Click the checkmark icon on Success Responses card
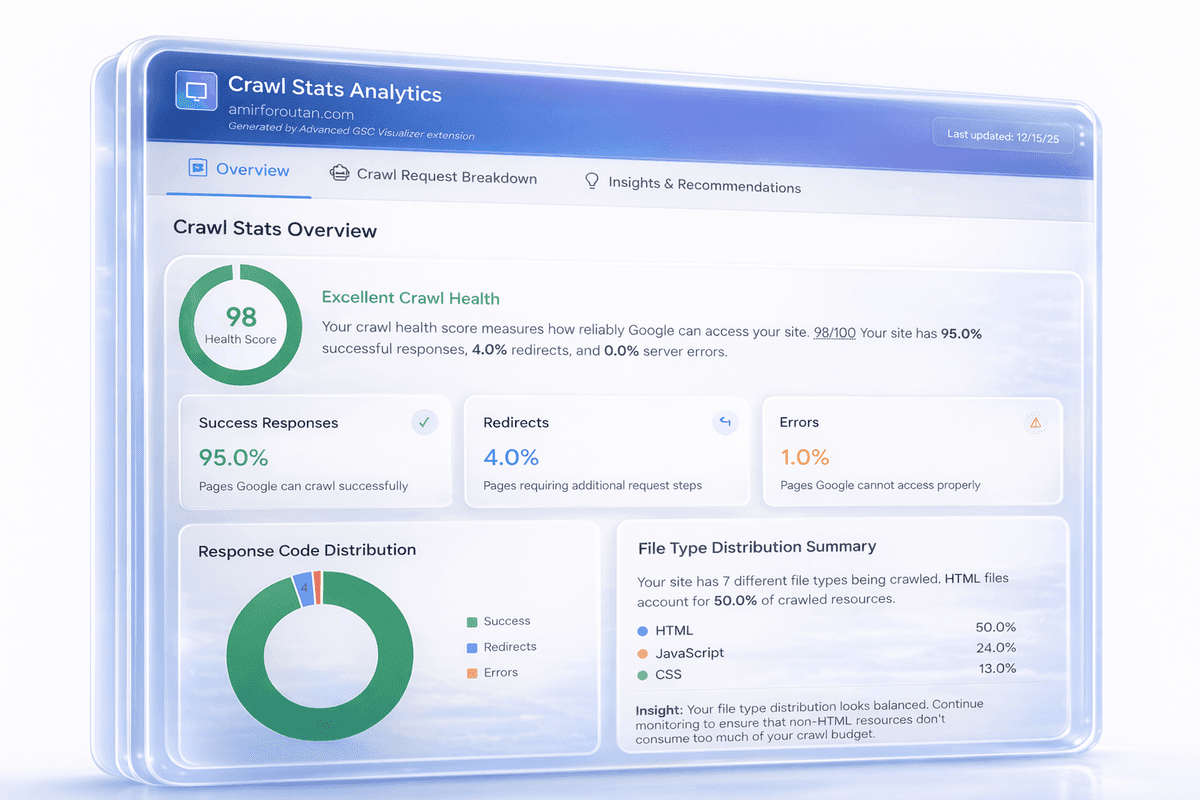The width and height of the screenshot is (1200, 800). point(424,422)
